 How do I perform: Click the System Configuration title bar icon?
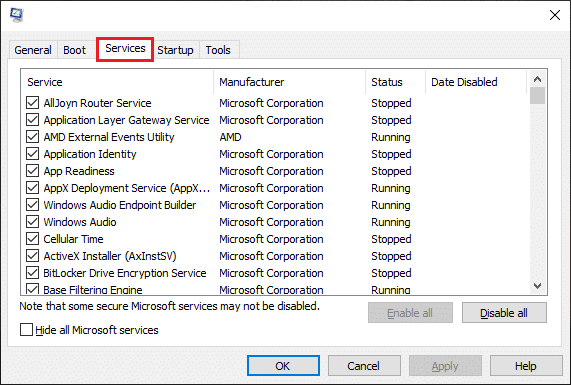(16, 15)
